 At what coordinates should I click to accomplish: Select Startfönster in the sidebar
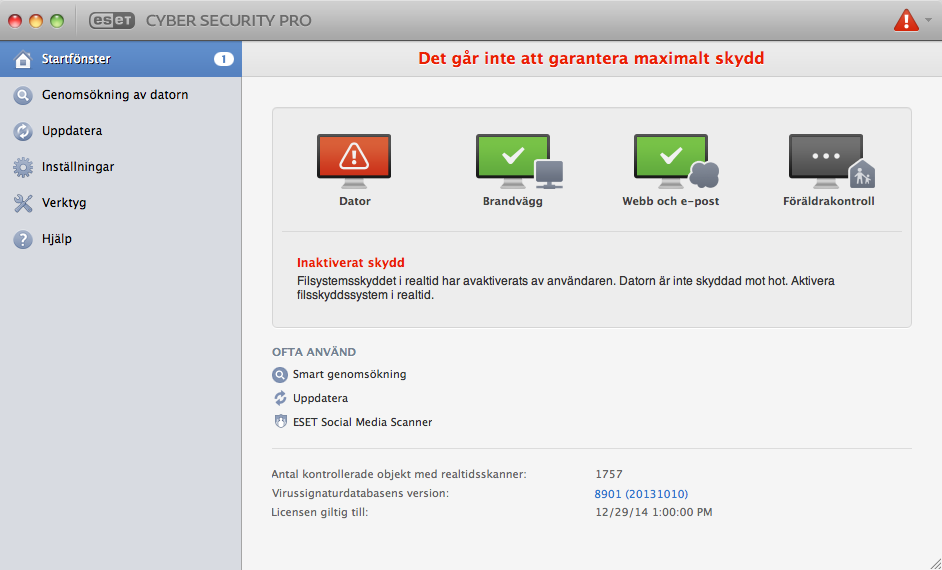click(121, 59)
